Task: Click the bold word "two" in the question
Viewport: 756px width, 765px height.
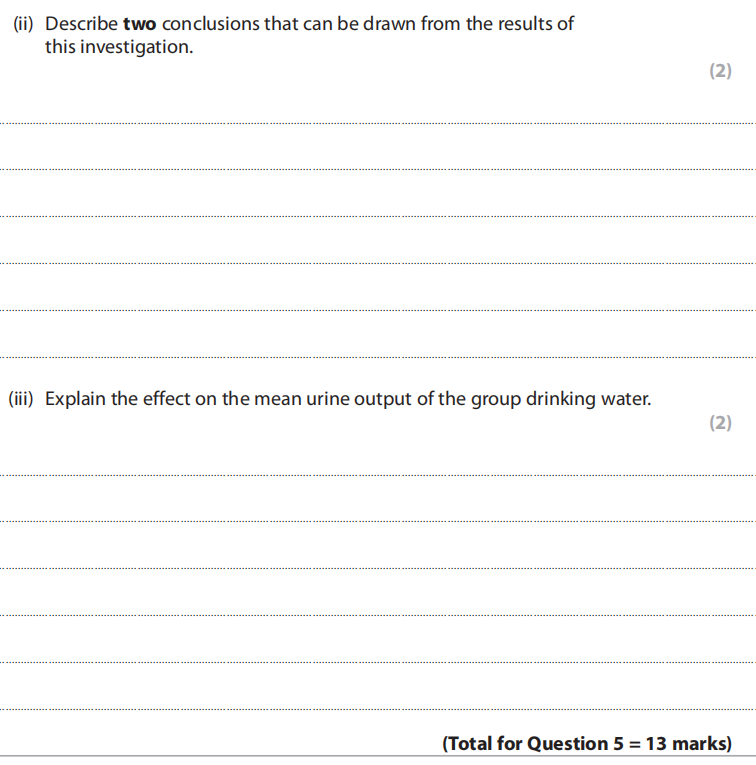Action: click(139, 24)
